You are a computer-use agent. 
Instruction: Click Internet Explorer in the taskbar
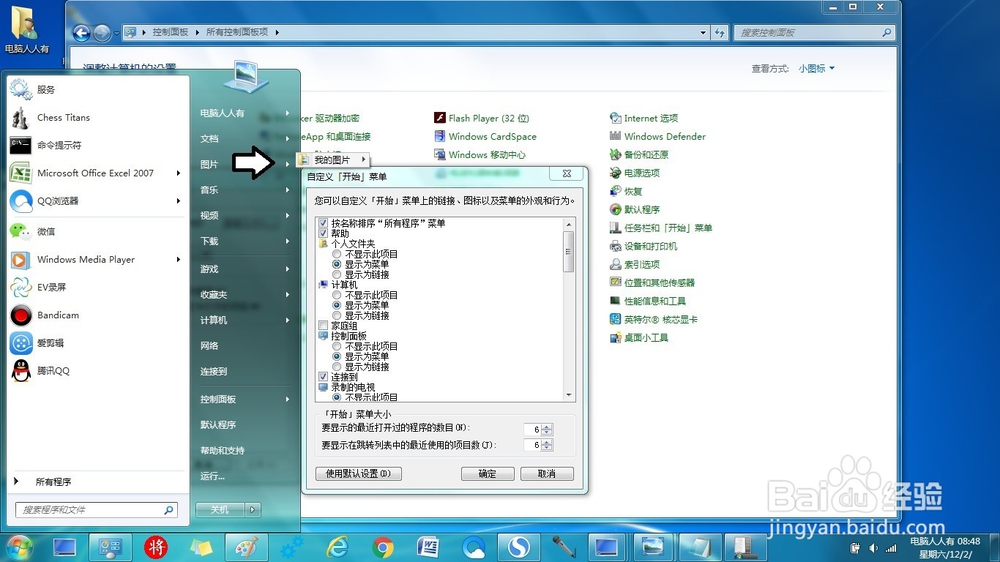coord(337,547)
